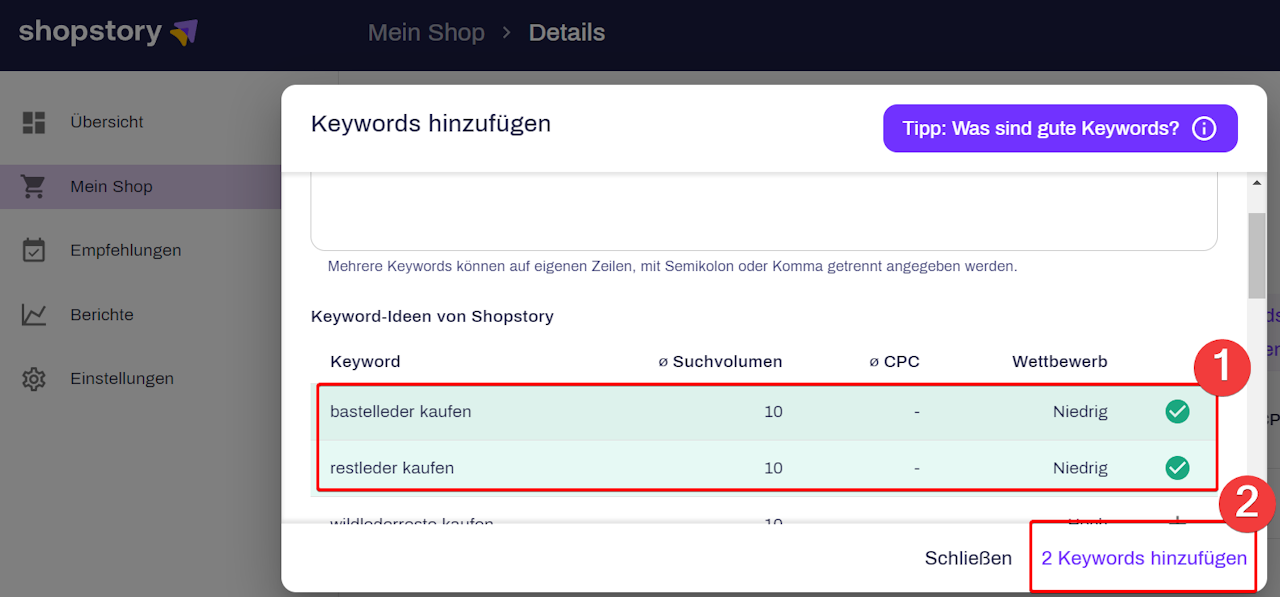Open Empfehlungen in the sidebar
The width and height of the screenshot is (1280, 597).
click(x=125, y=250)
